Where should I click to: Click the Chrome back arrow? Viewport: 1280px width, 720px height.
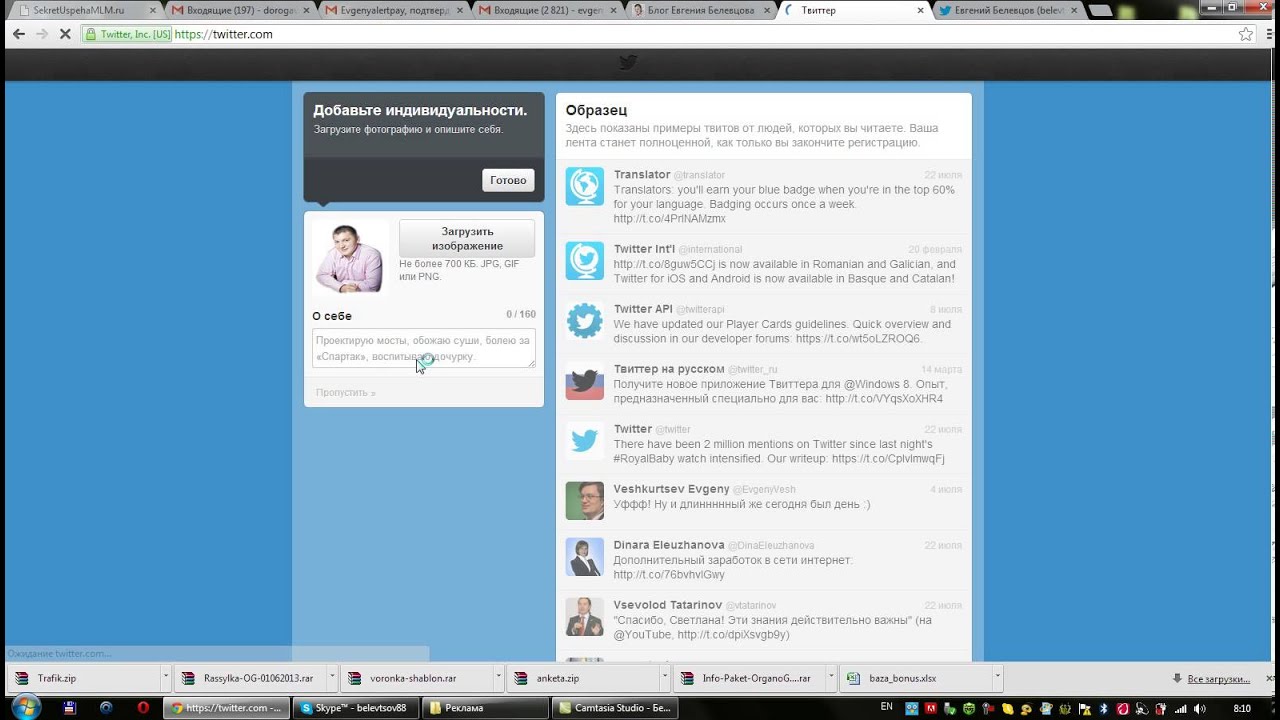point(18,34)
